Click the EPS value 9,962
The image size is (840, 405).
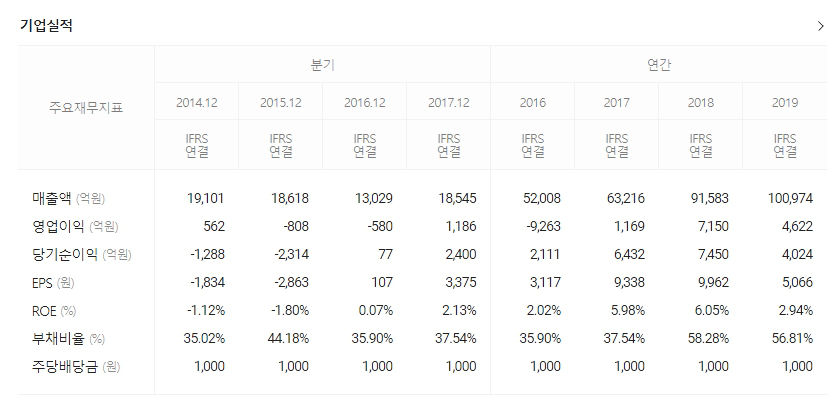(713, 282)
